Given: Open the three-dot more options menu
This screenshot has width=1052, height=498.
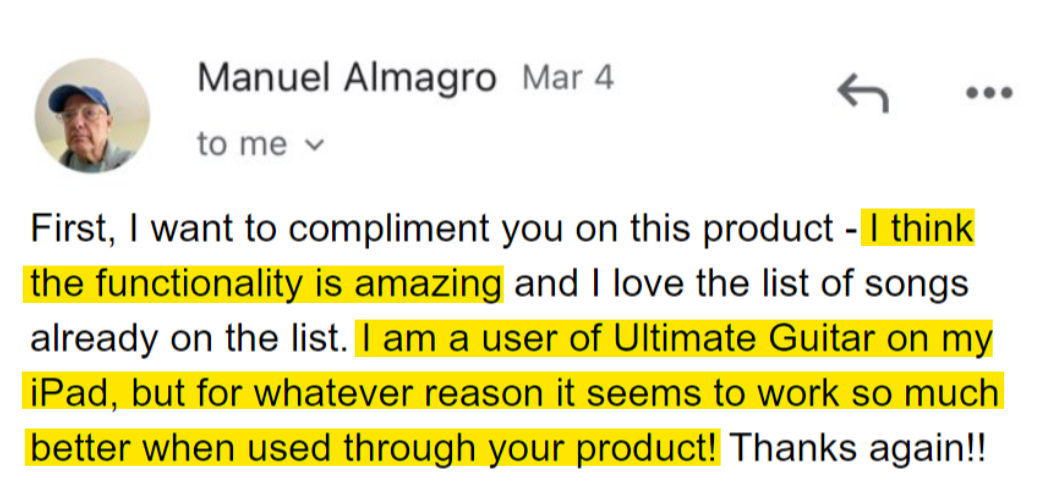Looking at the screenshot, I should pos(989,93).
